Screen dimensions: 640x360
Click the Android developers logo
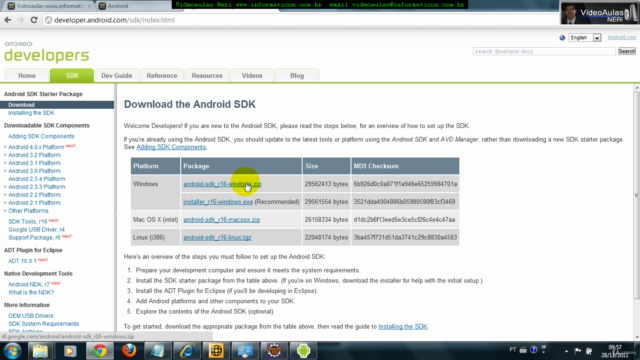click(47, 52)
